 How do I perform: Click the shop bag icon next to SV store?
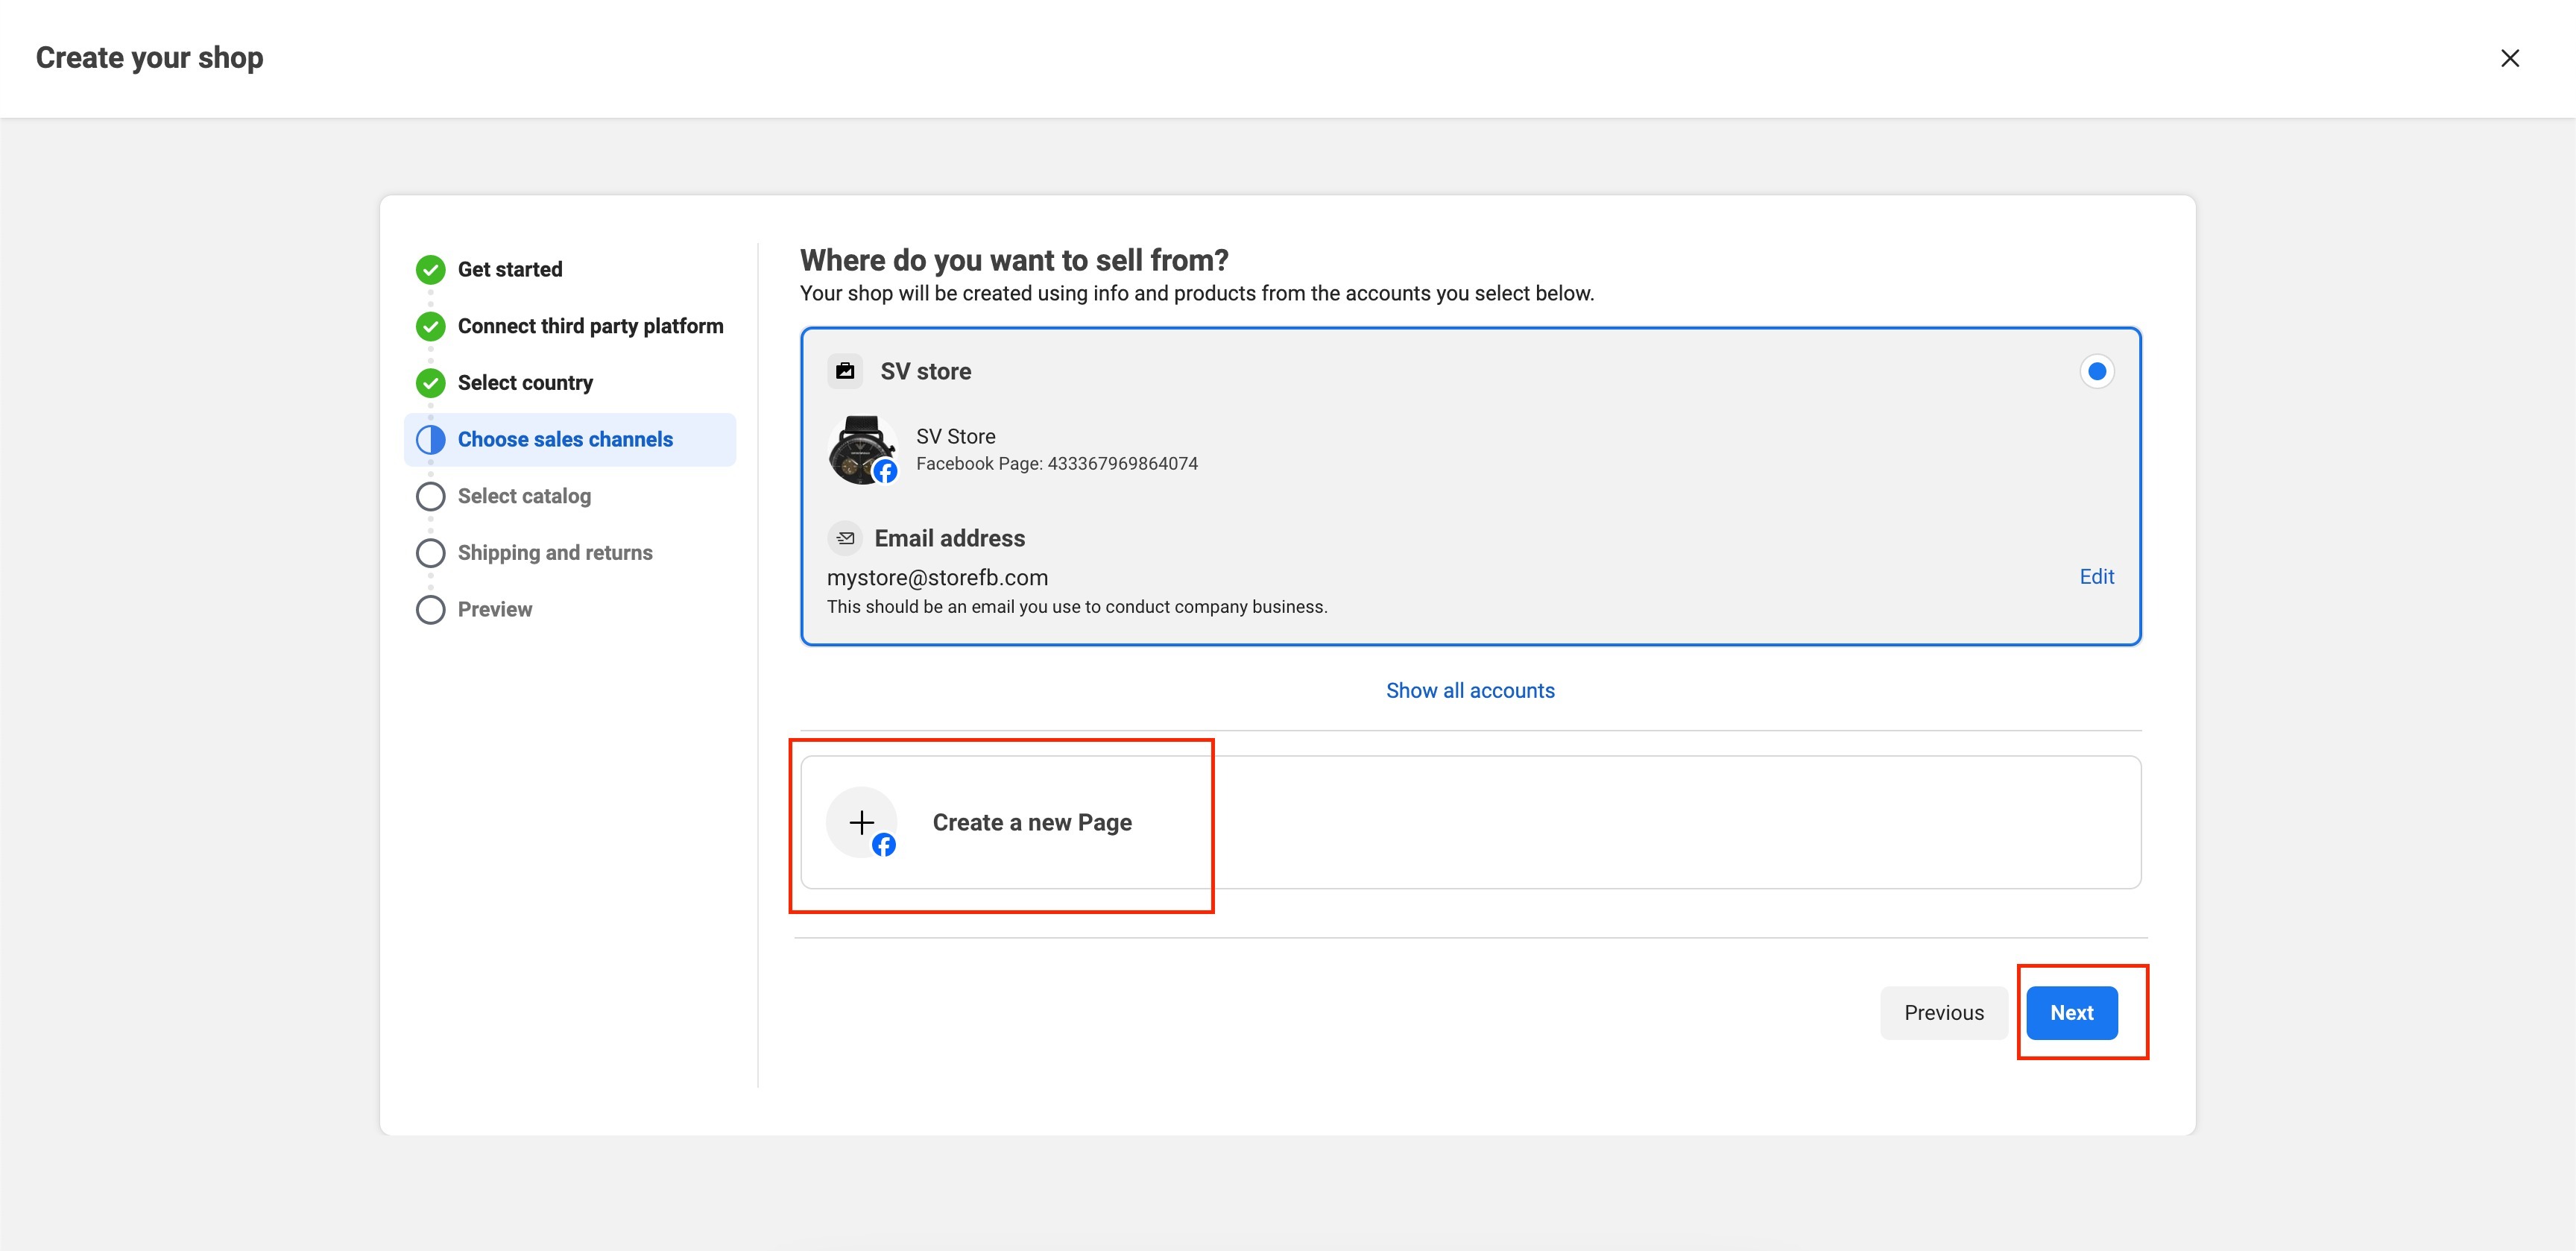845,371
